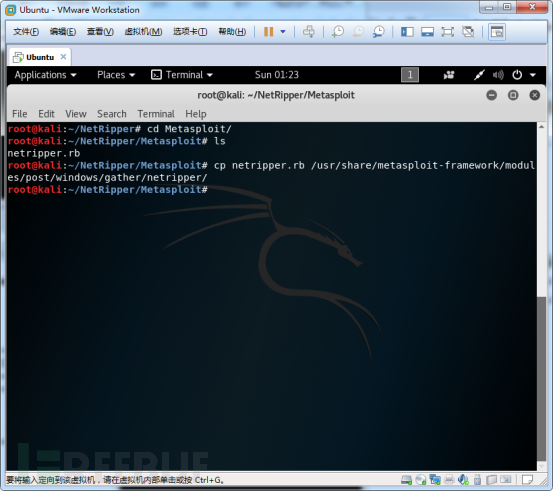554x492 pixels.
Task: Toggle the thumbnail bar view icon
Action: pyautogui.click(x=427, y=32)
